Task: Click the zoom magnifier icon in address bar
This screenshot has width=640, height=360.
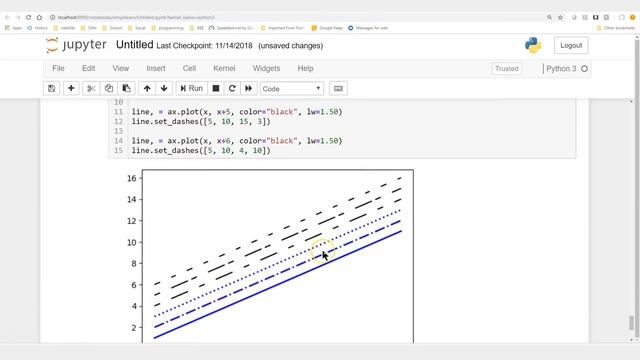Action: pyautogui.click(x=549, y=18)
